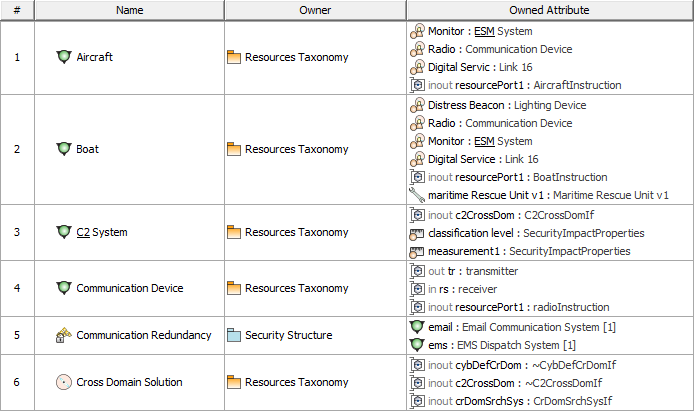Click the email attribute shield icon
Image resolution: width=694 pixels, height=411 pixels.
click(418, 327)
